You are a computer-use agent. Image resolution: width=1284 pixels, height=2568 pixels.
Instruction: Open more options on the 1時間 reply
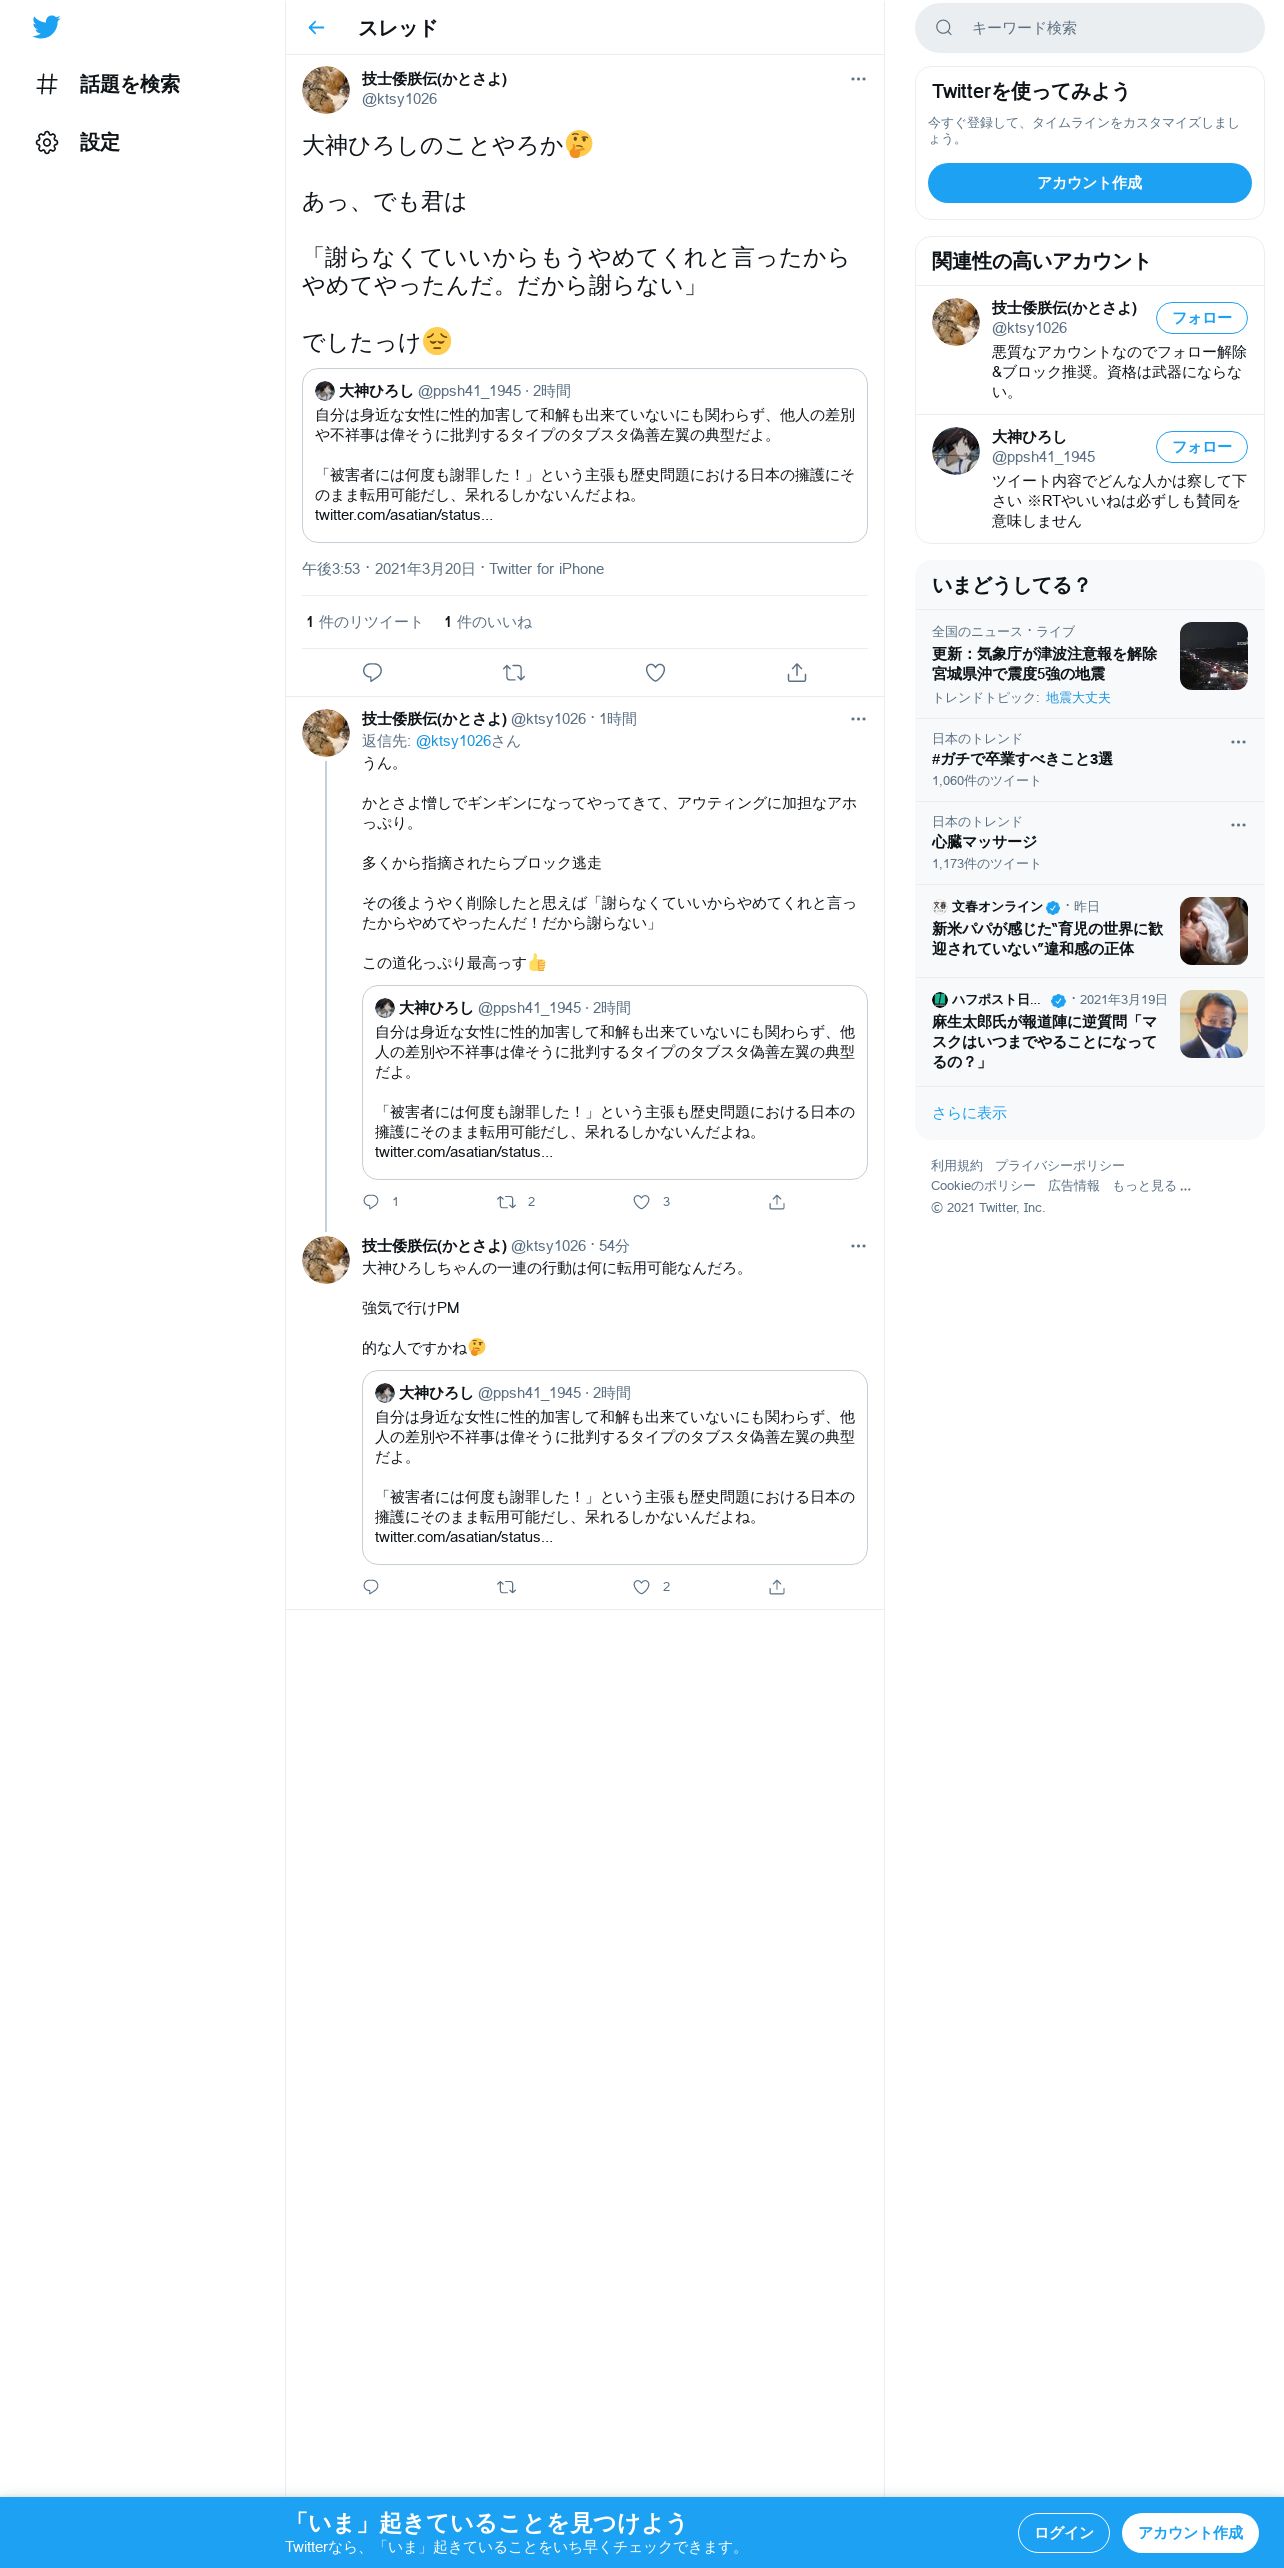[858, 719]
